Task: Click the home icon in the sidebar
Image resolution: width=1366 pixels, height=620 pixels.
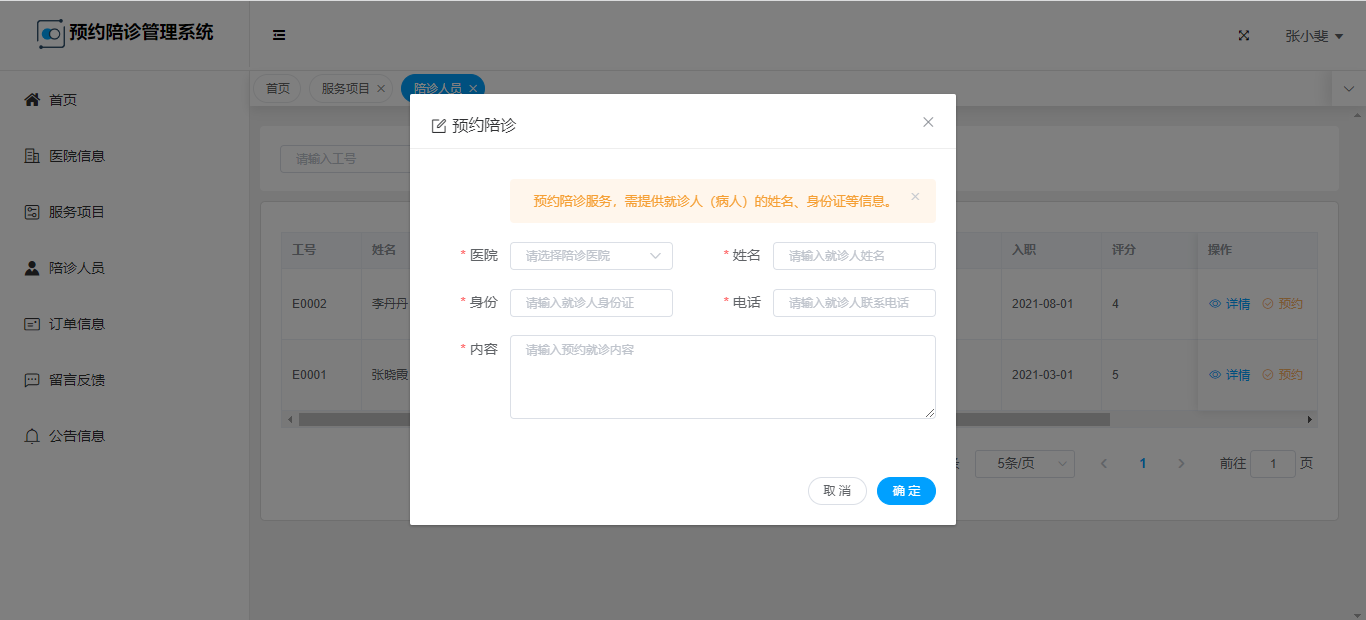Action: point(32,100)
